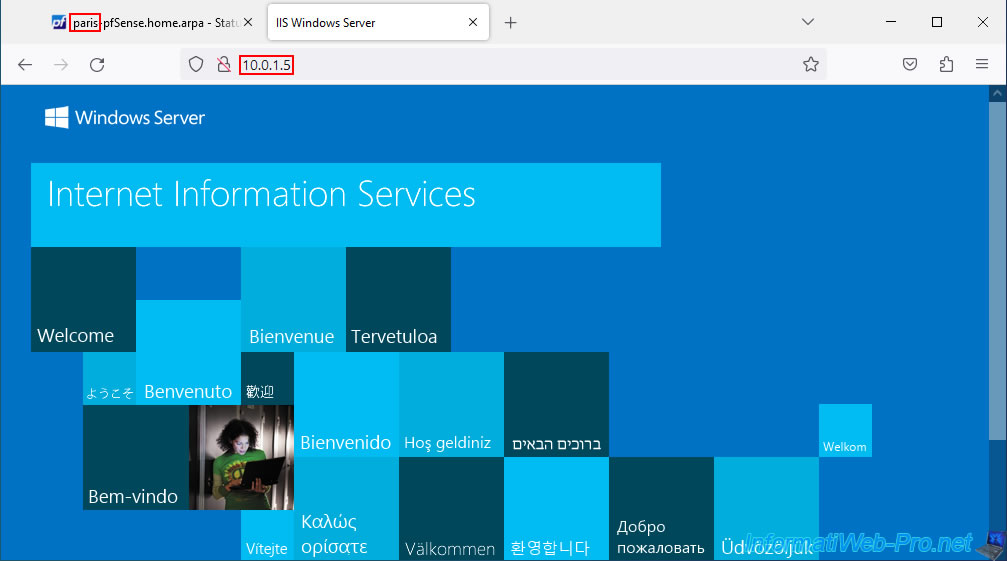Click the Hebrew ברוכים הבאים tile
This screenshot has height=561, width=1007.
pyautogui.click(x=556, y=404)
